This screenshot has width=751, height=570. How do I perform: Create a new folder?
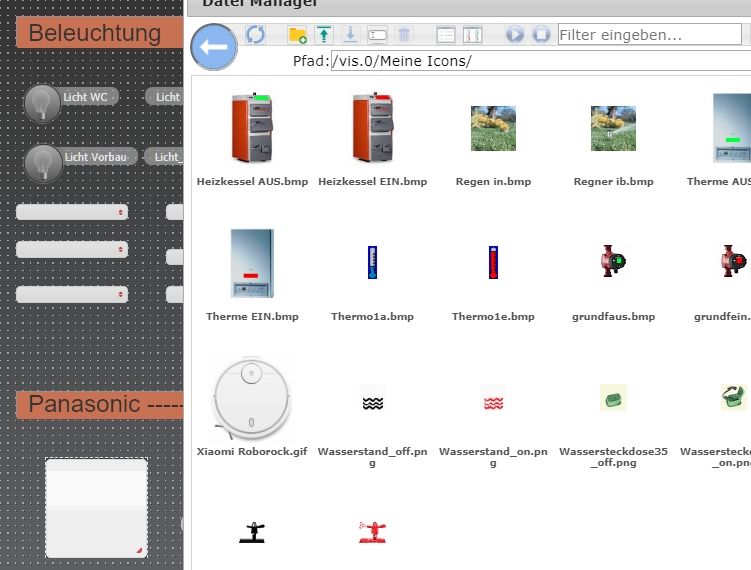pyautogui.click(x=297, y=35)
